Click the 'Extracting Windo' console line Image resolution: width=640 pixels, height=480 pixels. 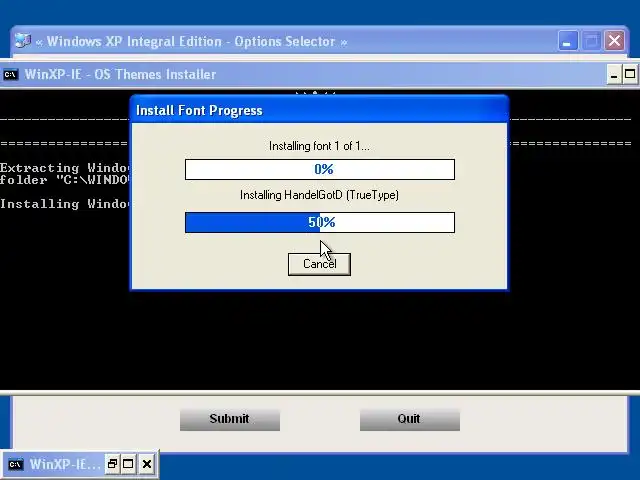(64, 168)
